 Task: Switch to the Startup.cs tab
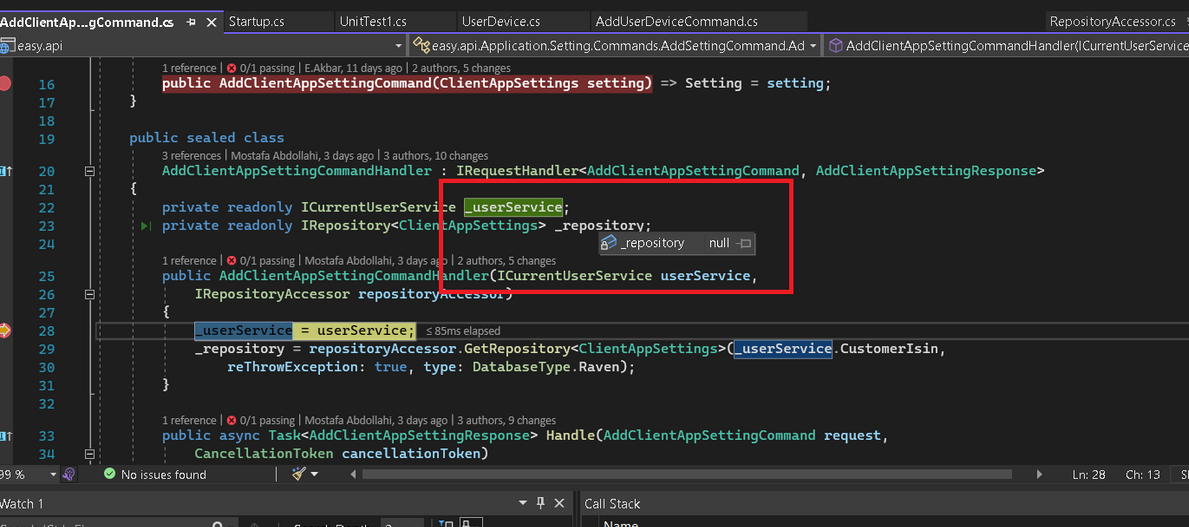[256, 22]
